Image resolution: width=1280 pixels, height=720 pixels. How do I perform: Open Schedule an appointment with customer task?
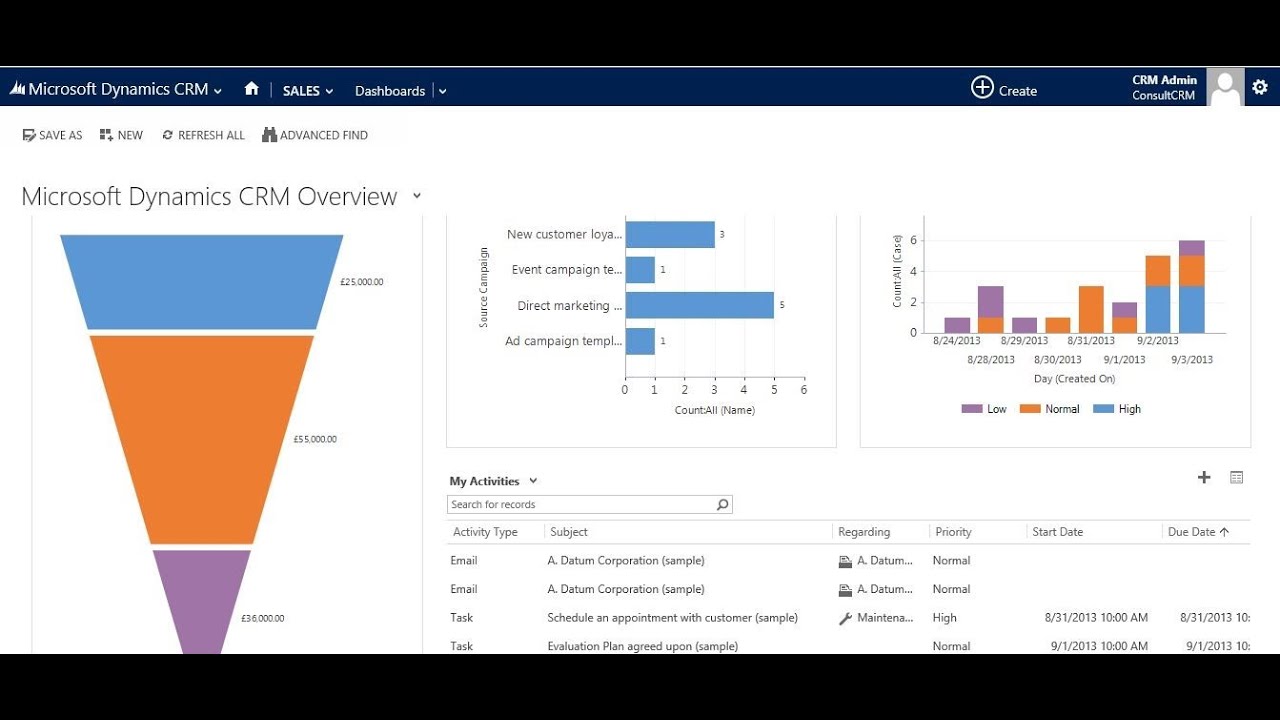pos(672,618)
